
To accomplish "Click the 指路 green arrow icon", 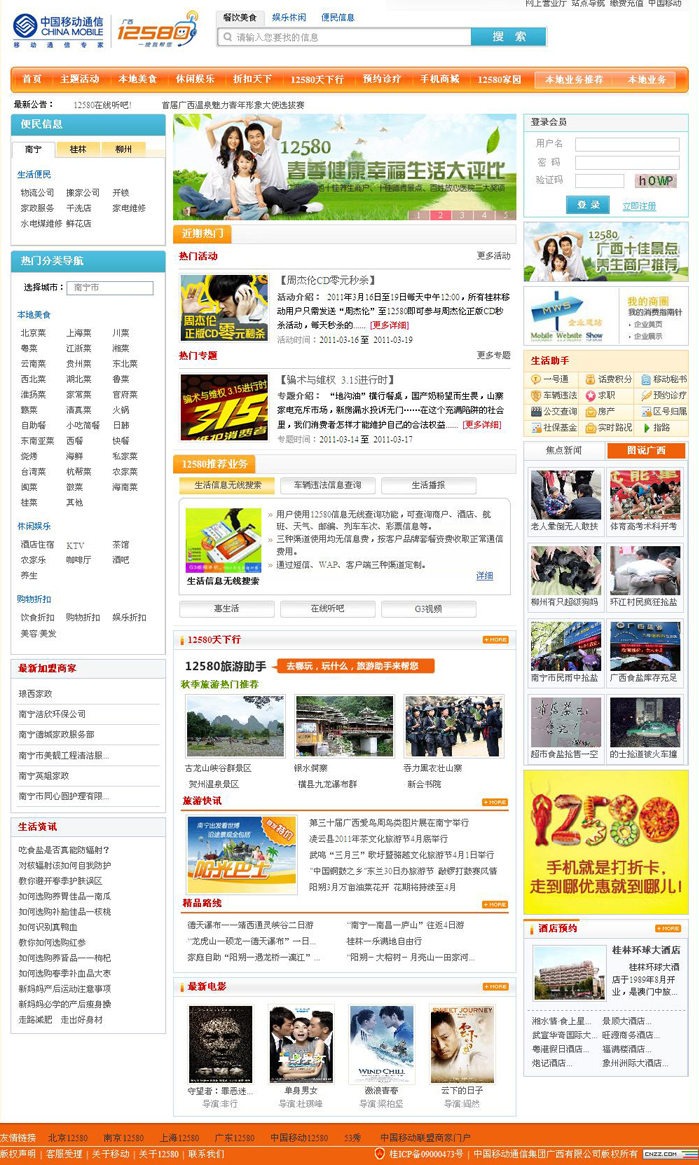I will 646,428.
